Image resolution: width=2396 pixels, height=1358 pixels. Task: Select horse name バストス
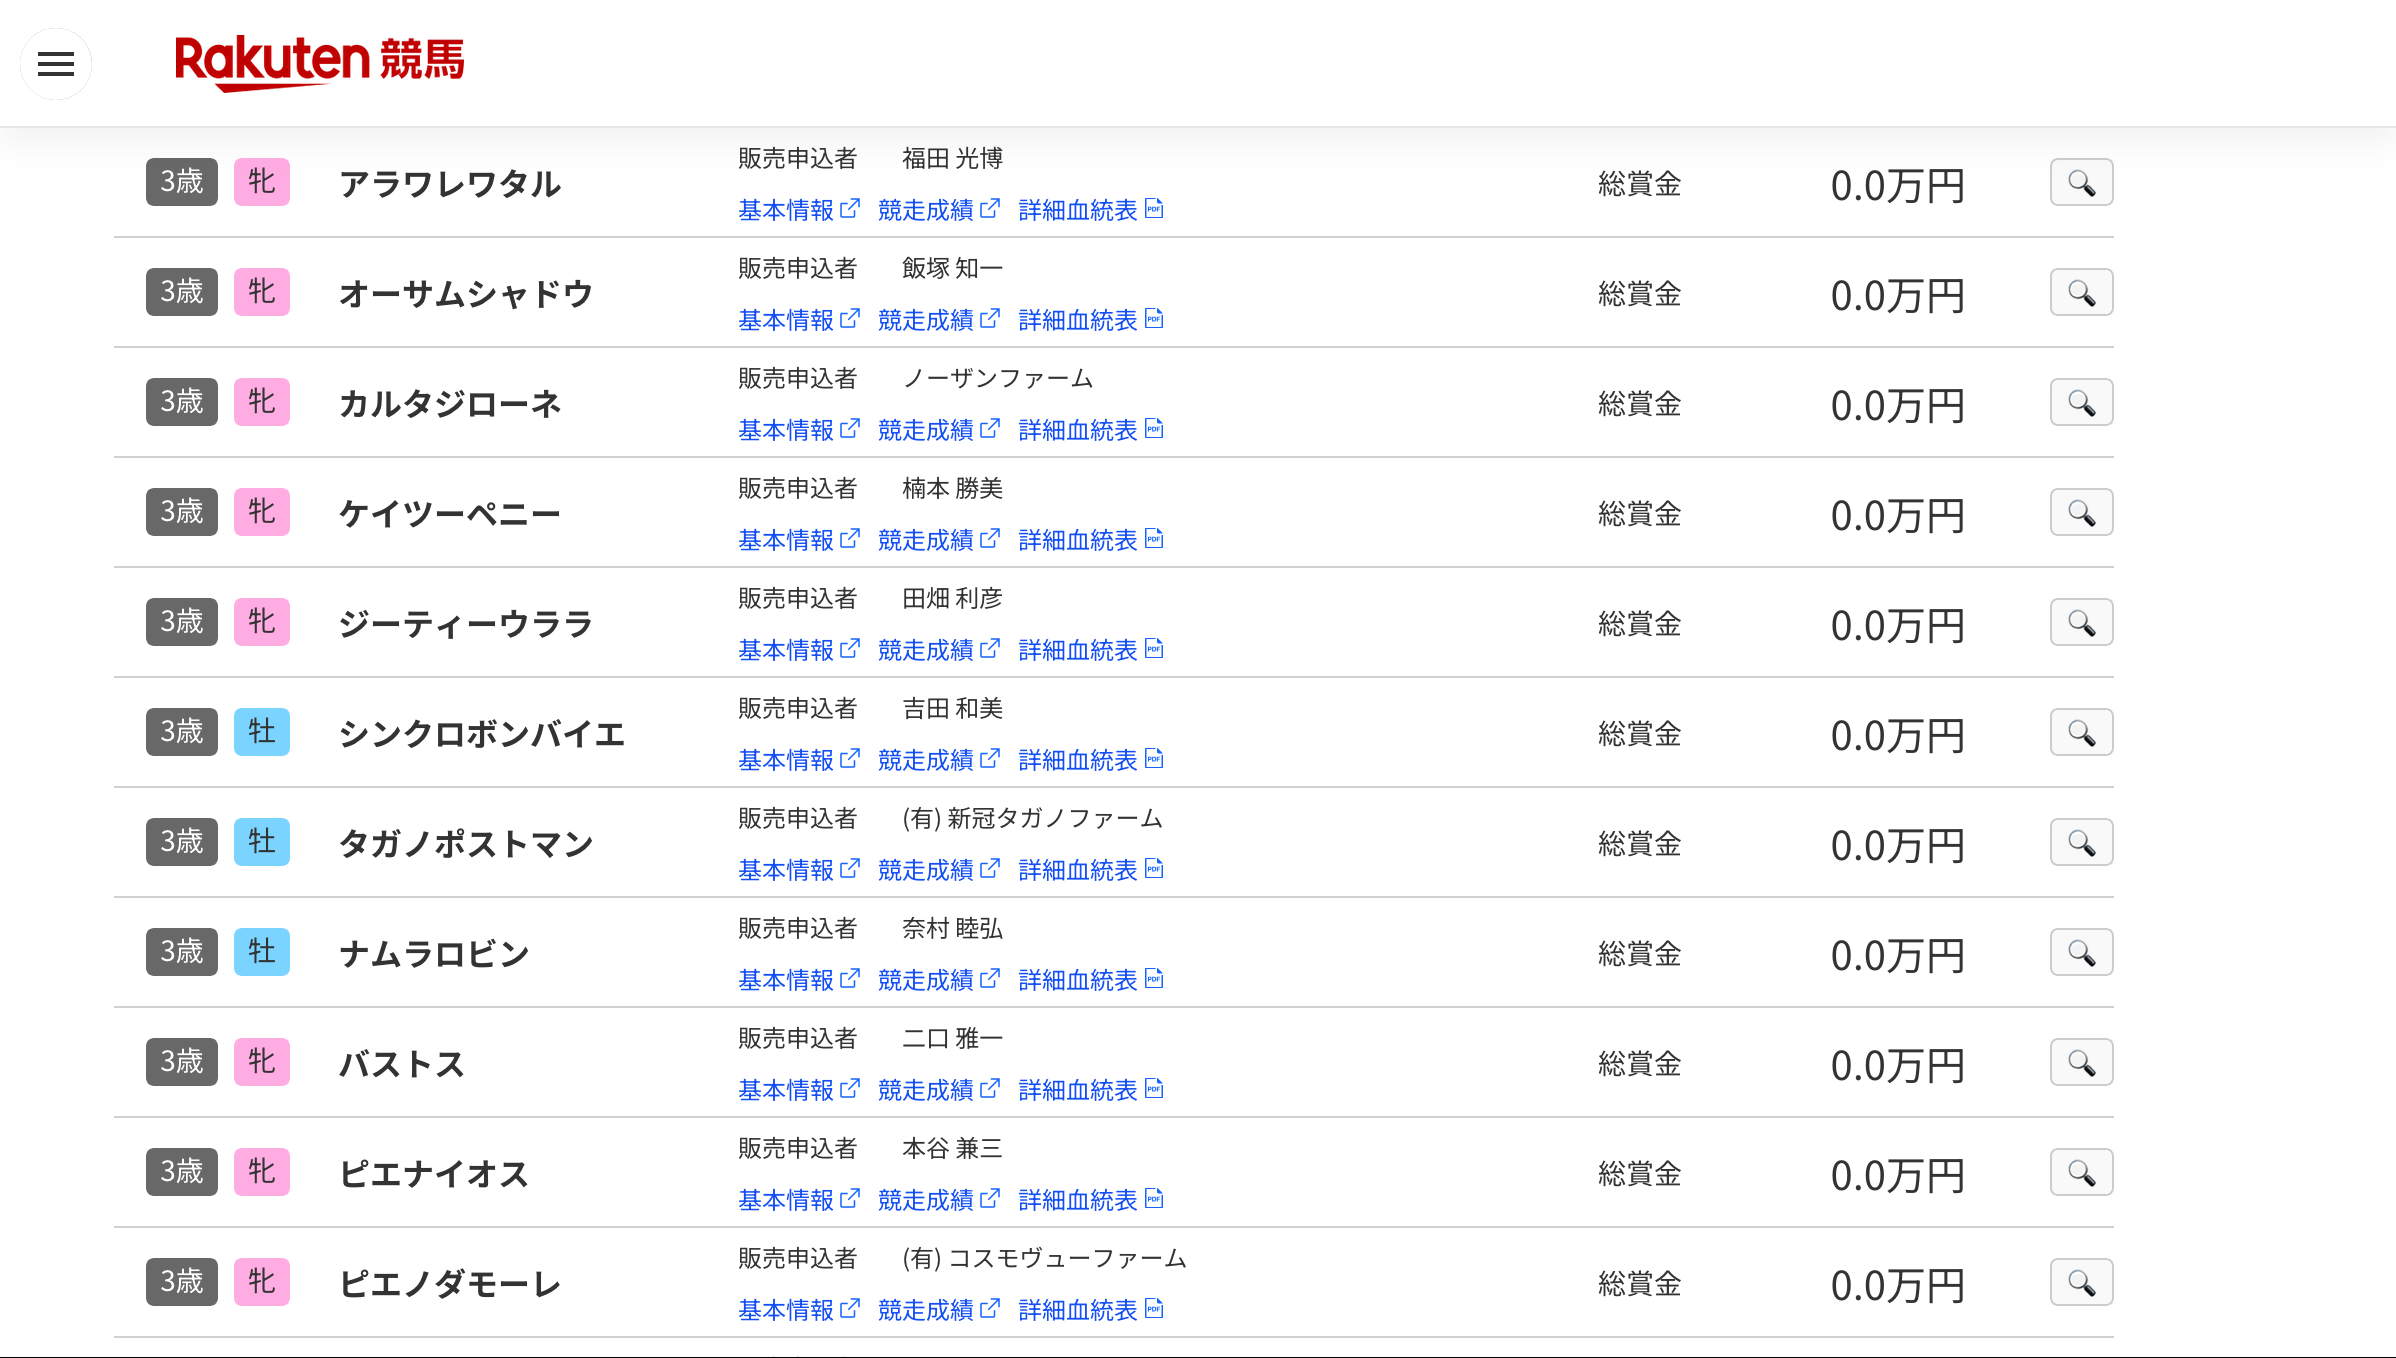[402, 1064]
